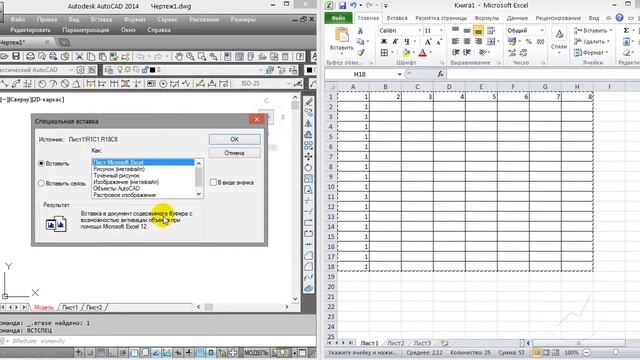The image size is (640, 360).
Task: Click the Cut scissors icon in AutoCAD toolbar
Action: (x=80, y=56)
